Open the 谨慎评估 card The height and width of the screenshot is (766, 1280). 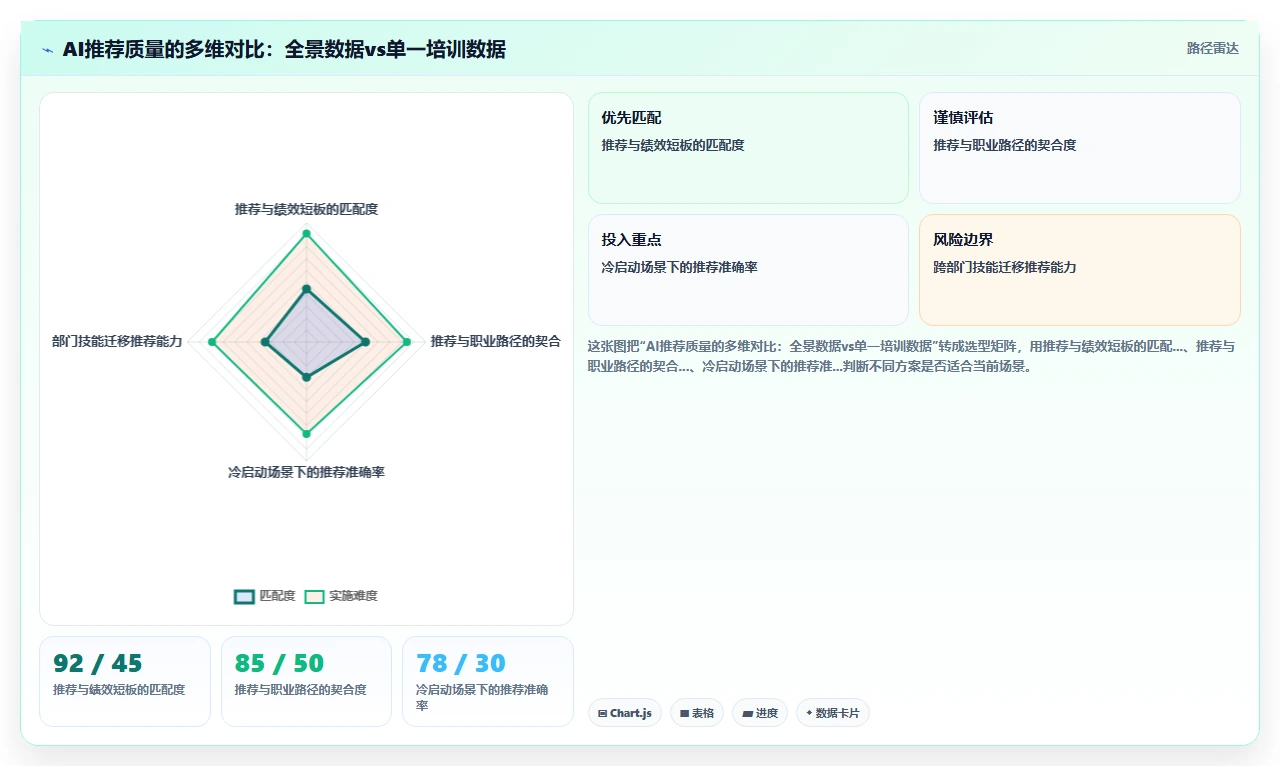pyautogui.click(x=1080, y=148)
